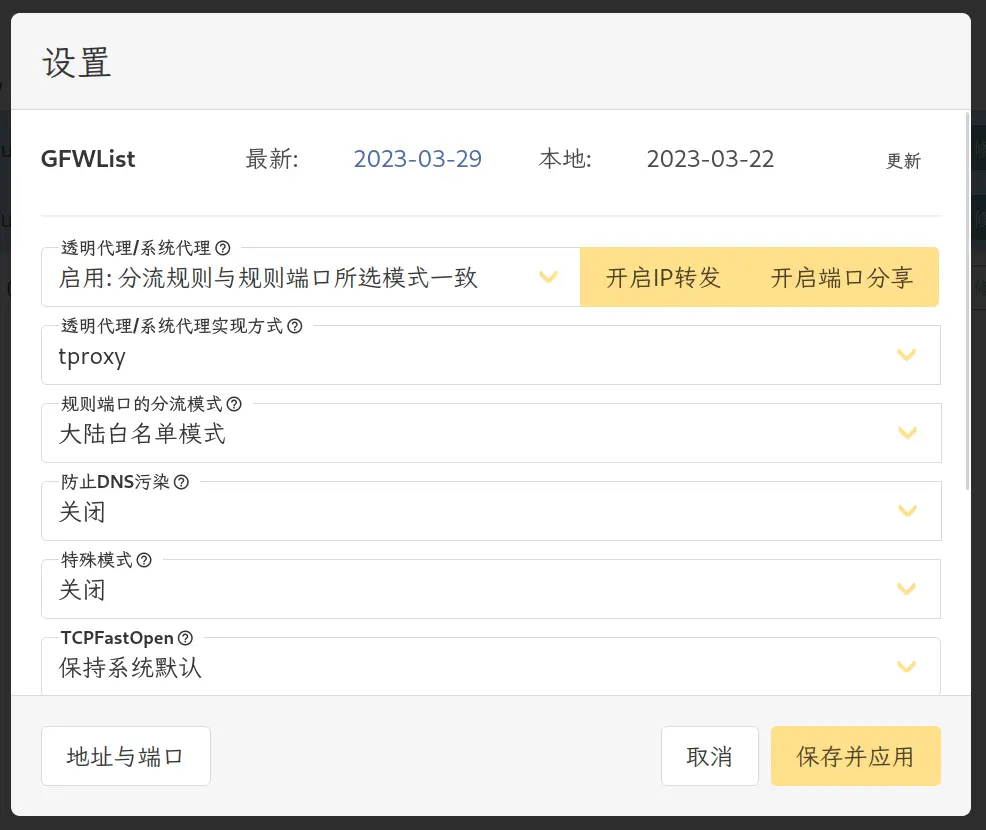
Task: Click 保存并应用 to save settings
Action: (855, 756)
